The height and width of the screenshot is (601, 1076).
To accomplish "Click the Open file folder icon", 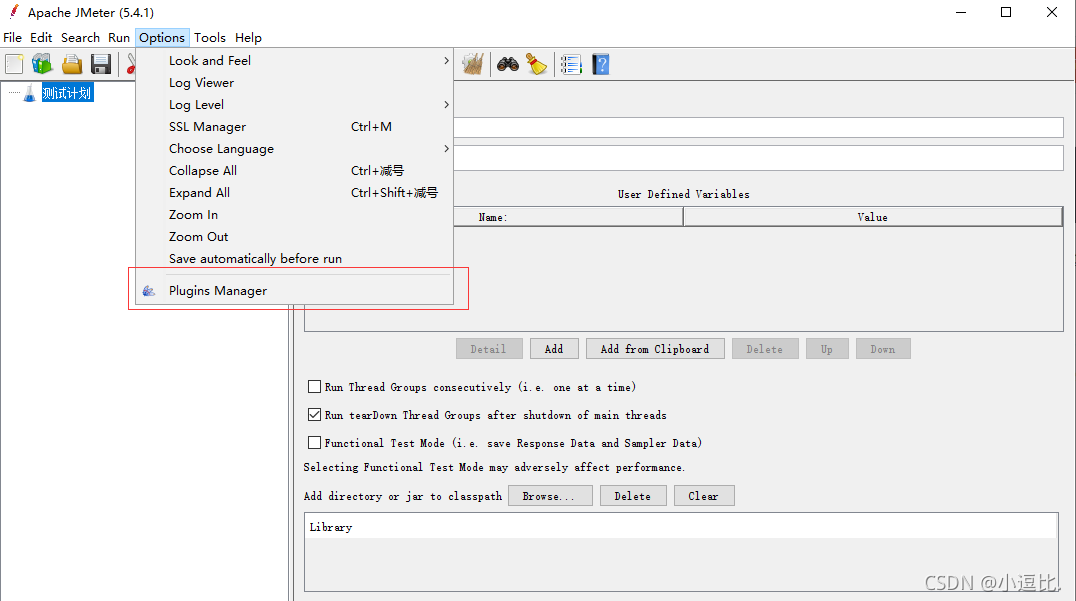I will (x=71, y=64).
